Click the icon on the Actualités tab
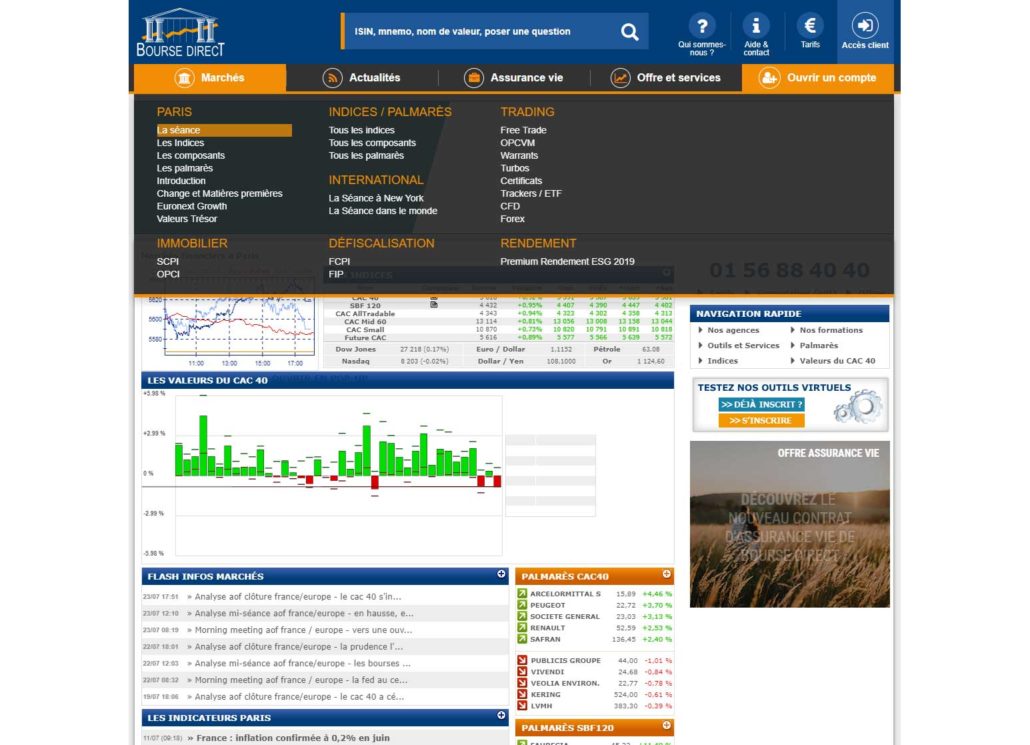This screenshot has height=745, width=1030. tap(334, 77)
